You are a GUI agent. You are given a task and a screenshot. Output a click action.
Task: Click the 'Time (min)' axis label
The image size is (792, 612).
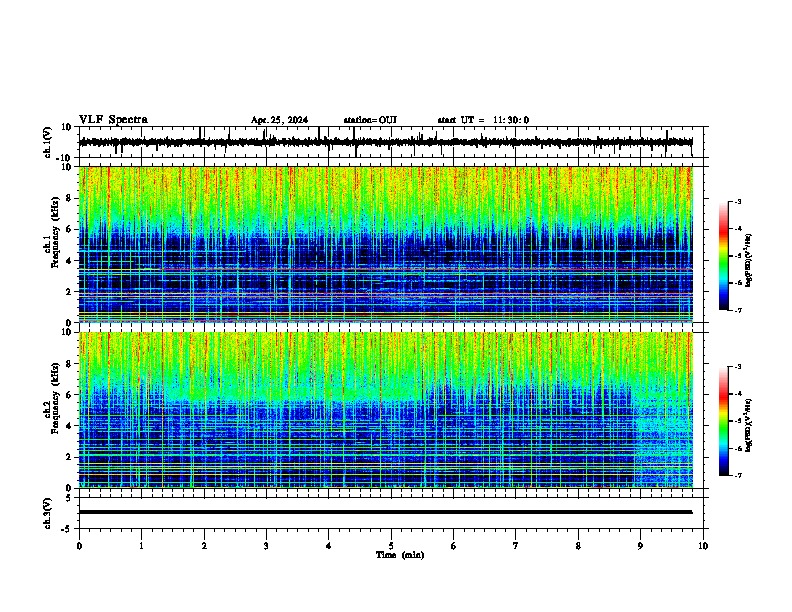(x=400, y=555)
